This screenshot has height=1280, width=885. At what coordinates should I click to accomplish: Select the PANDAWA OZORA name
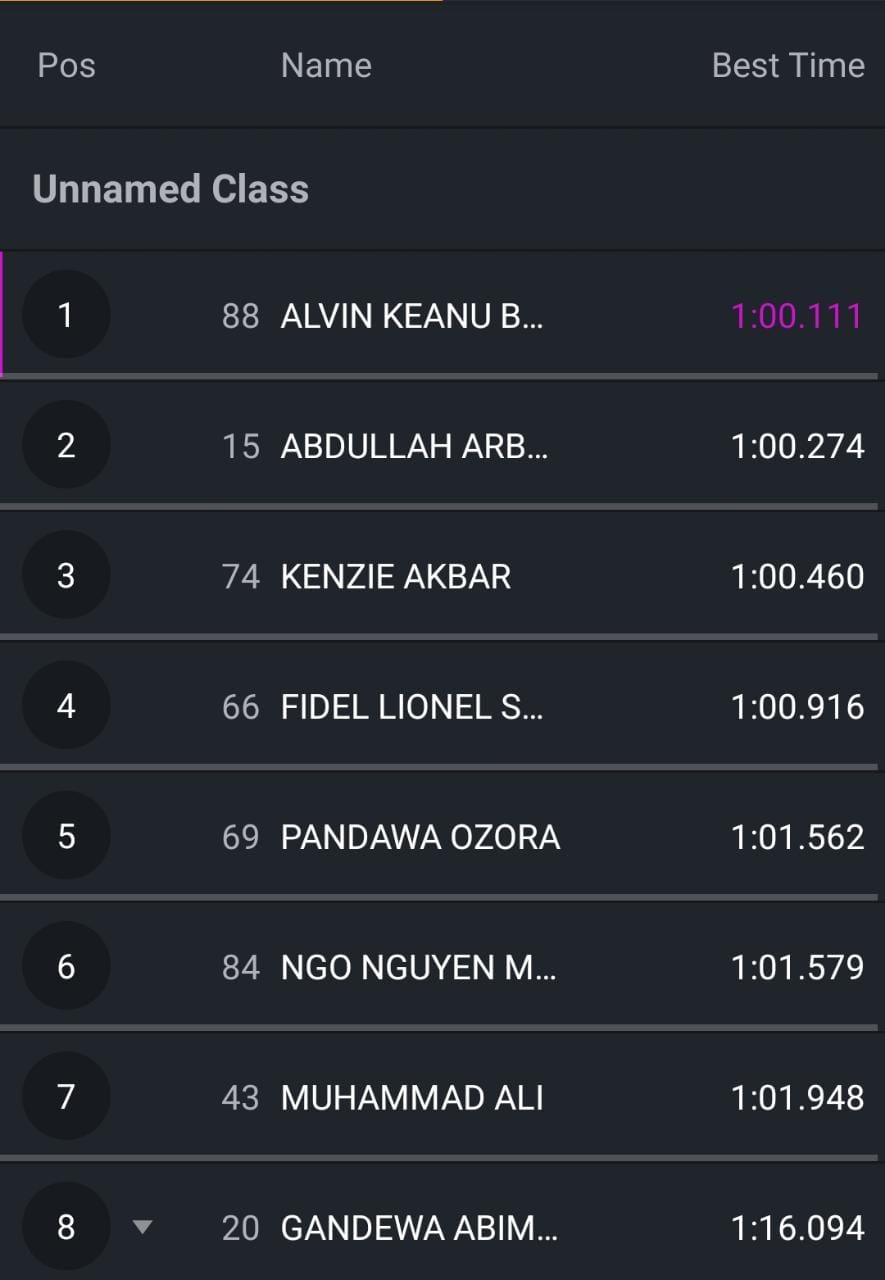click(420, 837)
